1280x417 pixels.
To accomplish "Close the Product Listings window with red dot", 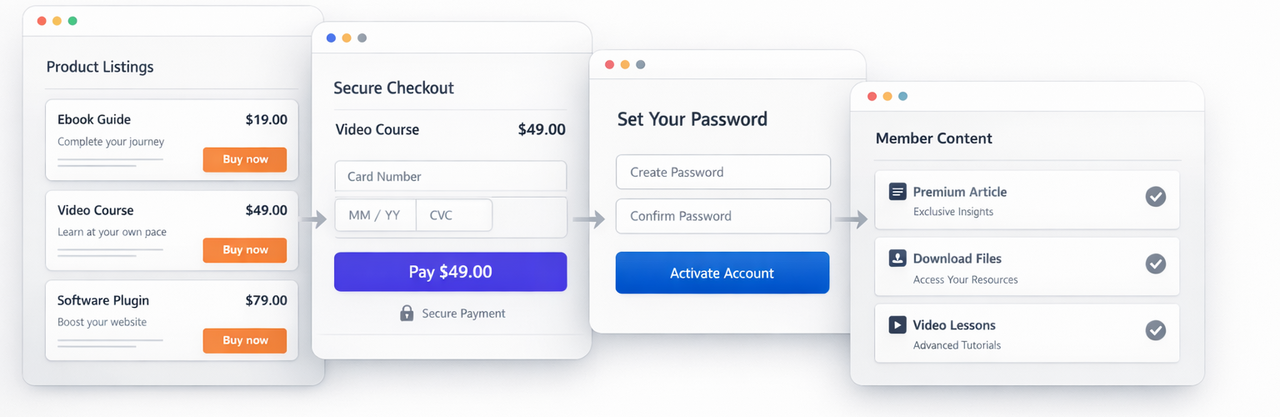I will (x=41, y=21).
